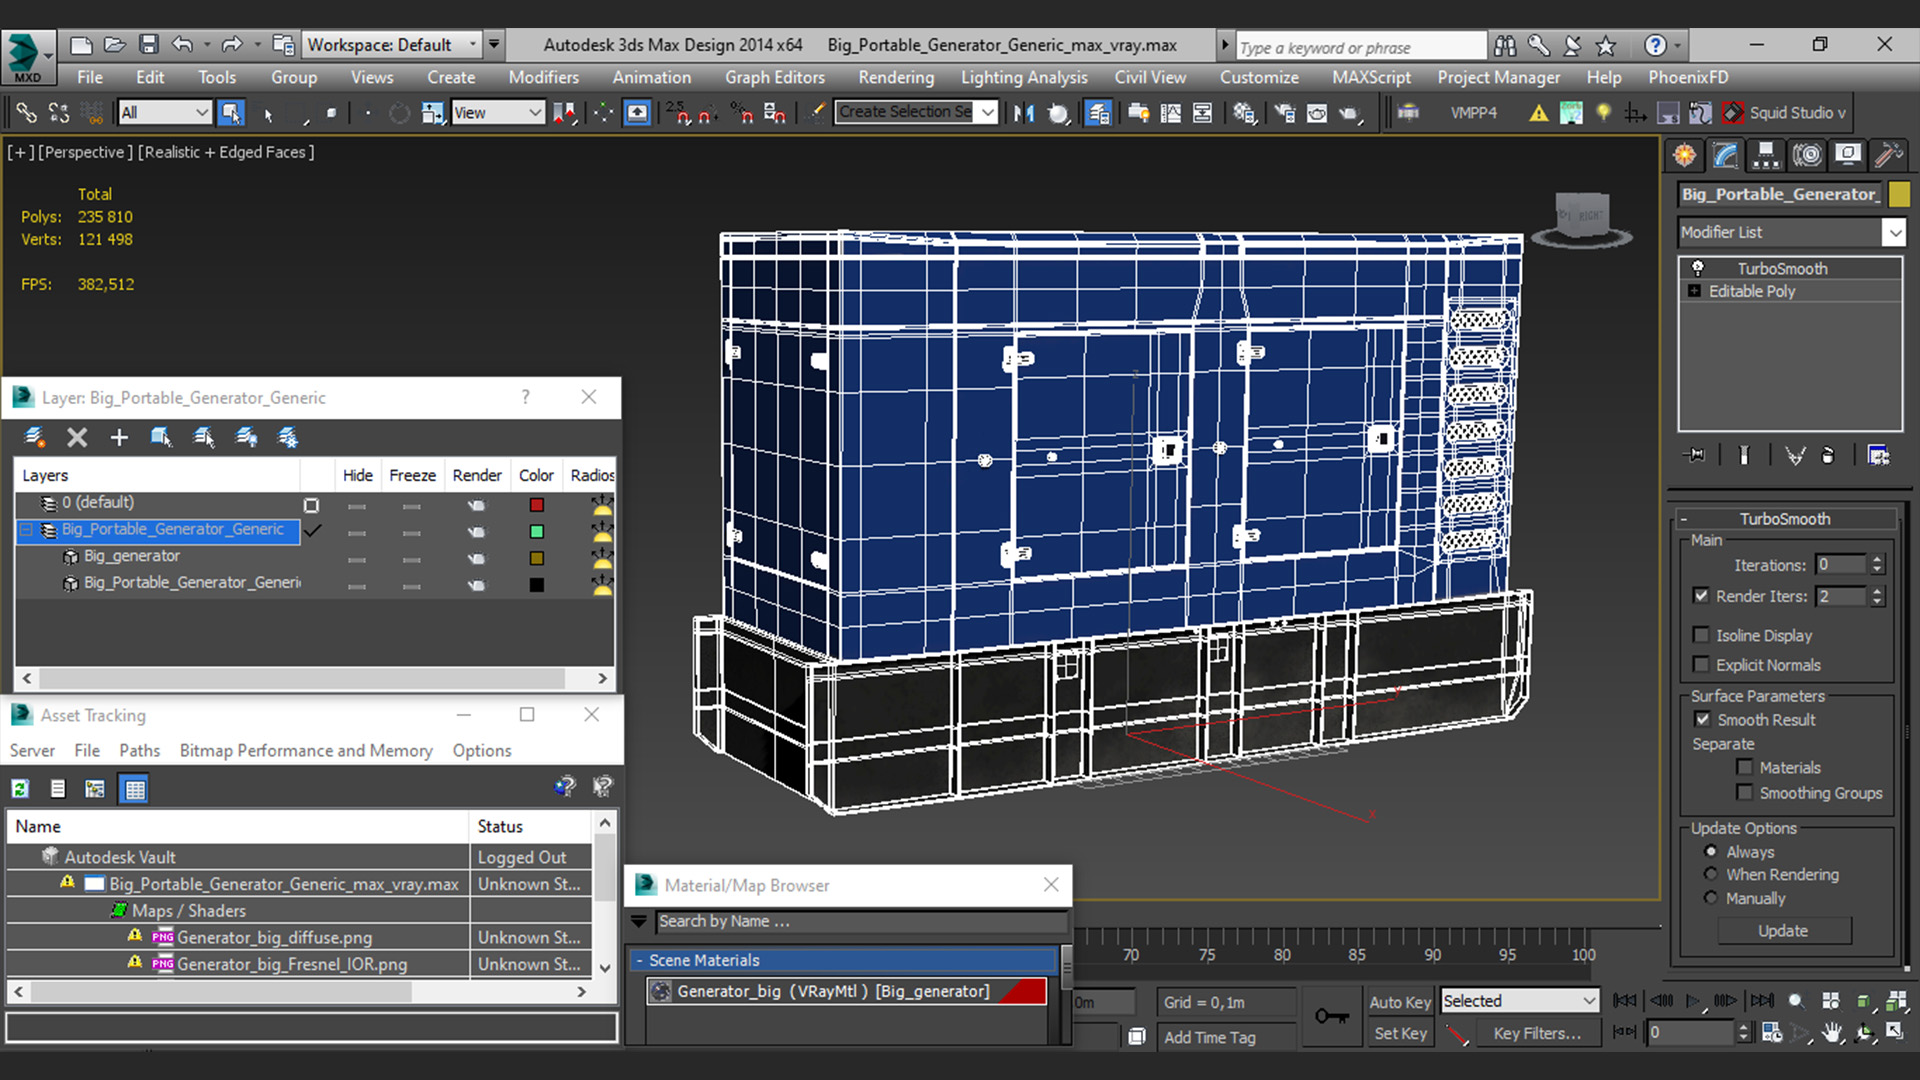Image resolution: width=1920 pixels, height=1080 pixels.
Task: Click Play Animation button
Action: (x=1693, y=1001)
